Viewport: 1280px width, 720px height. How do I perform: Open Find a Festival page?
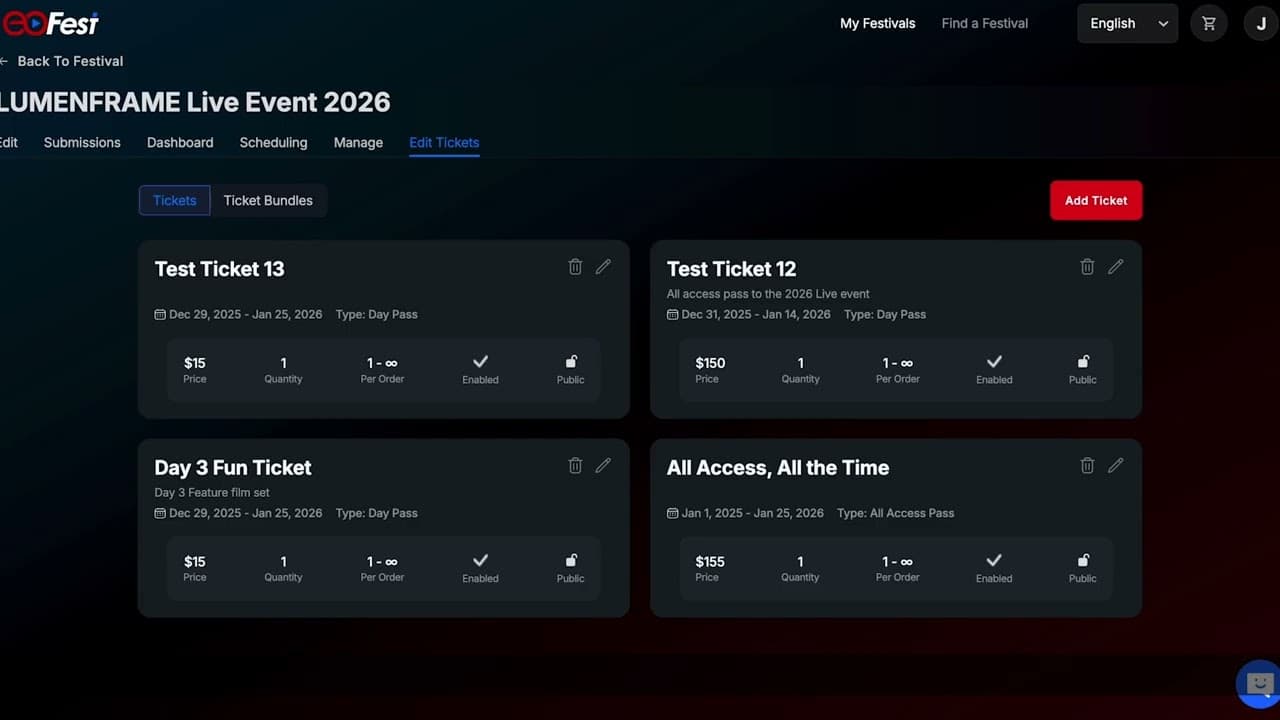click(x=984, y=23)
